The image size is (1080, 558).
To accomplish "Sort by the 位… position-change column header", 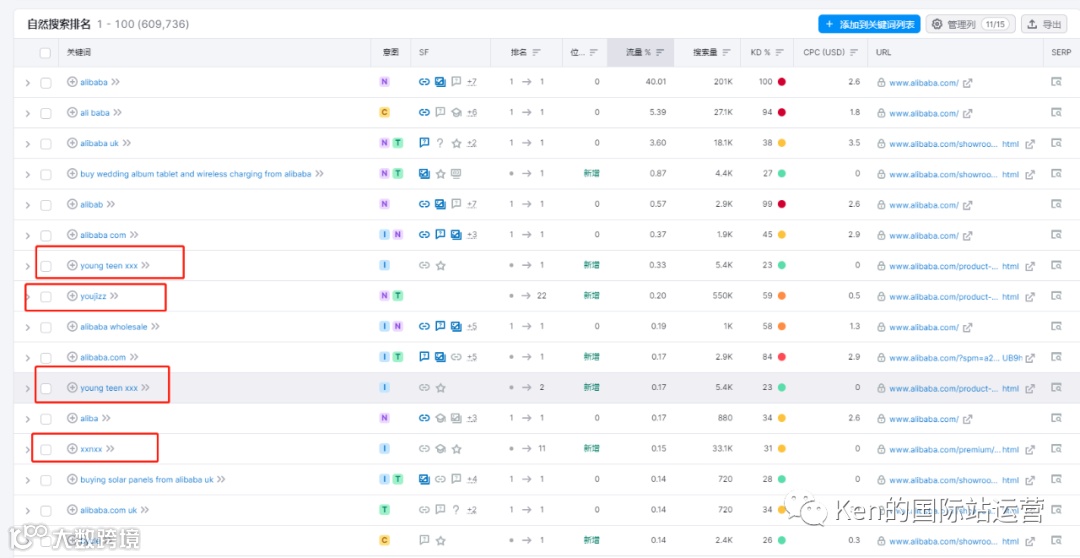I will click(x=585, y=52).
